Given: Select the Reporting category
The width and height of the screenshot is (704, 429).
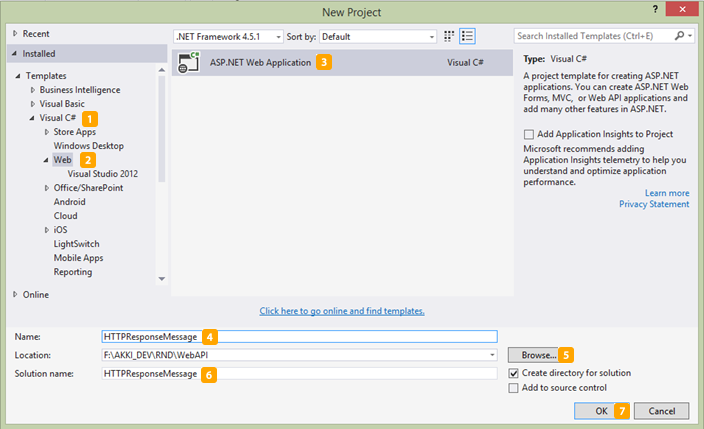Looking at the screenshot, I should (73, 272).
